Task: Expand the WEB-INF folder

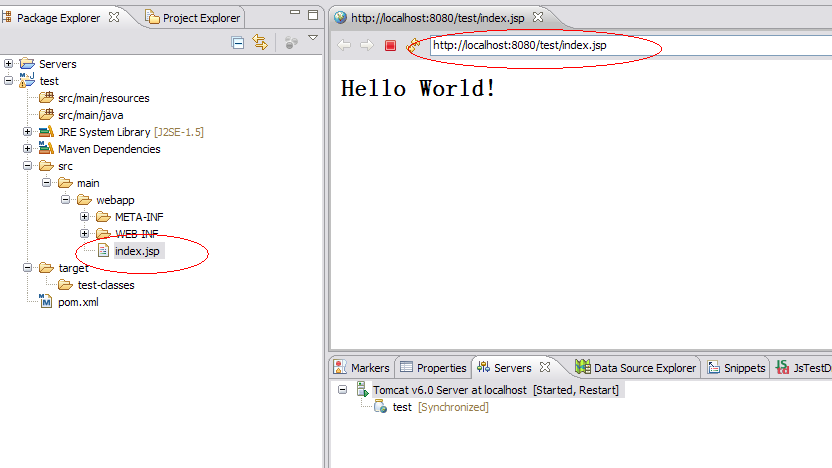Action: pos(84,233)
